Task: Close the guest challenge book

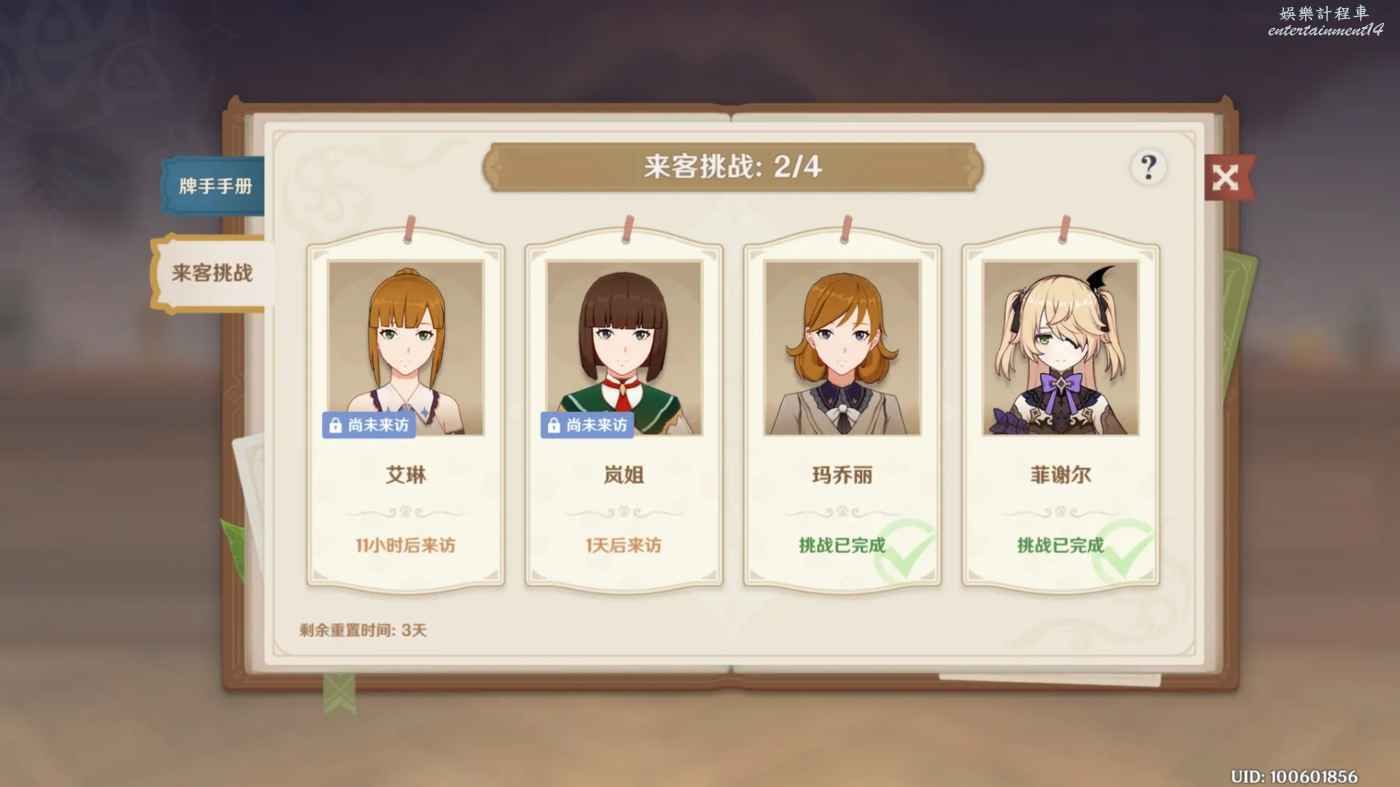Action: click(x=1226, y=178)
